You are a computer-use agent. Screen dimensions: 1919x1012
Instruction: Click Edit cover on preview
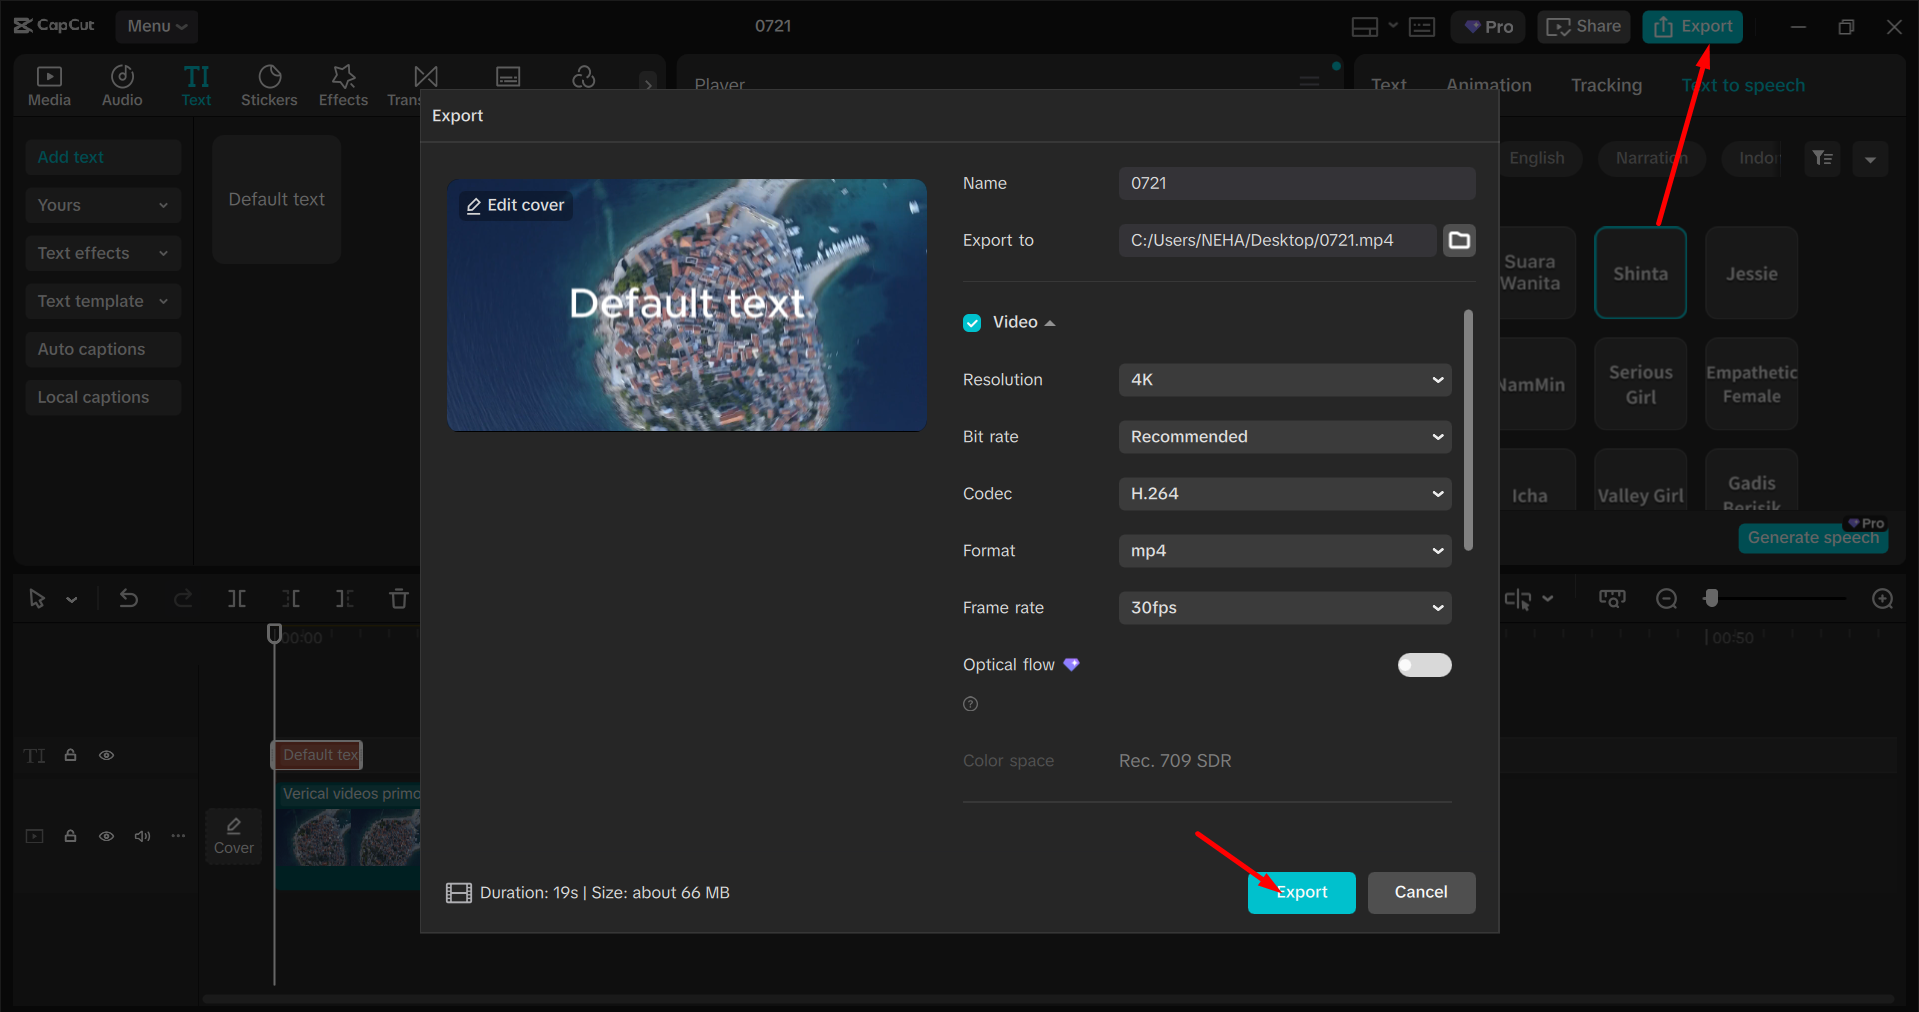(x=516, y=205)
